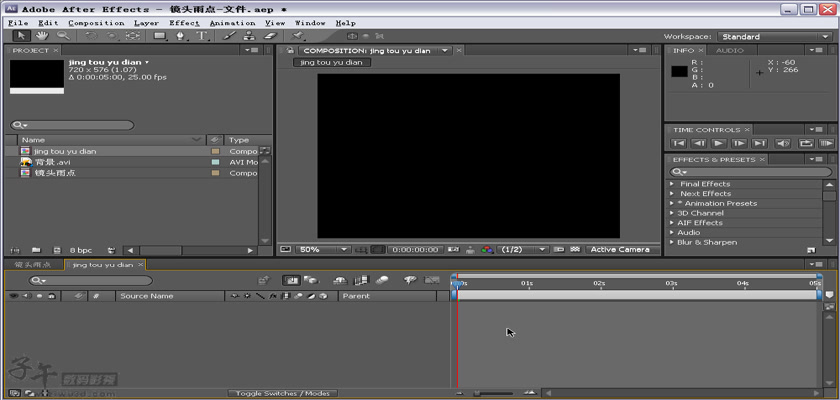Viewport: 840px width, 400px height.
Task: Click Always Preview This View icon
Action: pyautogui.click(x=284, y=250)
